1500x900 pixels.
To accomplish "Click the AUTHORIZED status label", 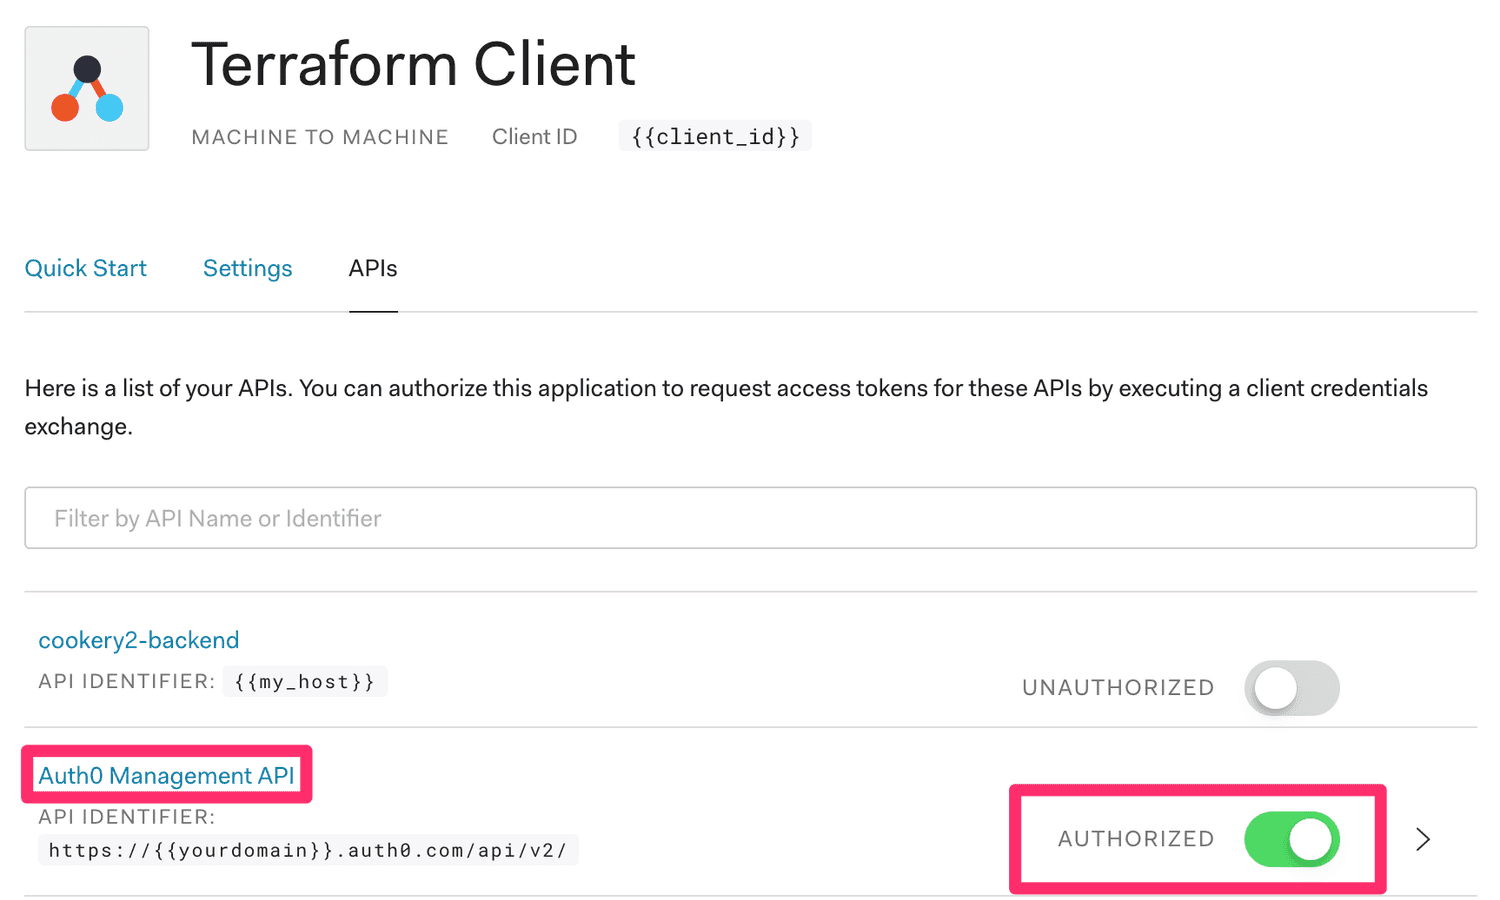I will tap(1136, 839).
